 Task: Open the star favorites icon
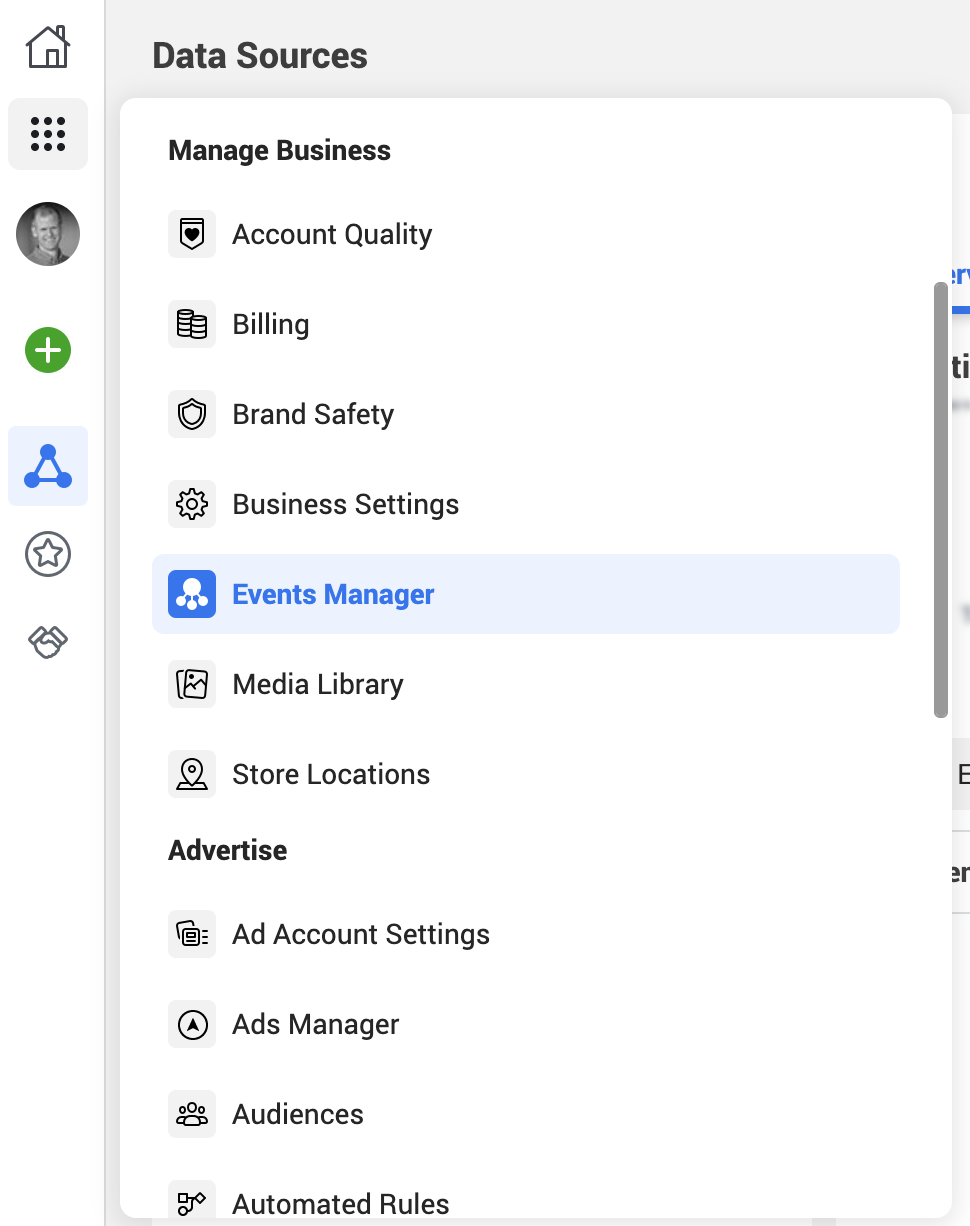(x=48, y=553)
